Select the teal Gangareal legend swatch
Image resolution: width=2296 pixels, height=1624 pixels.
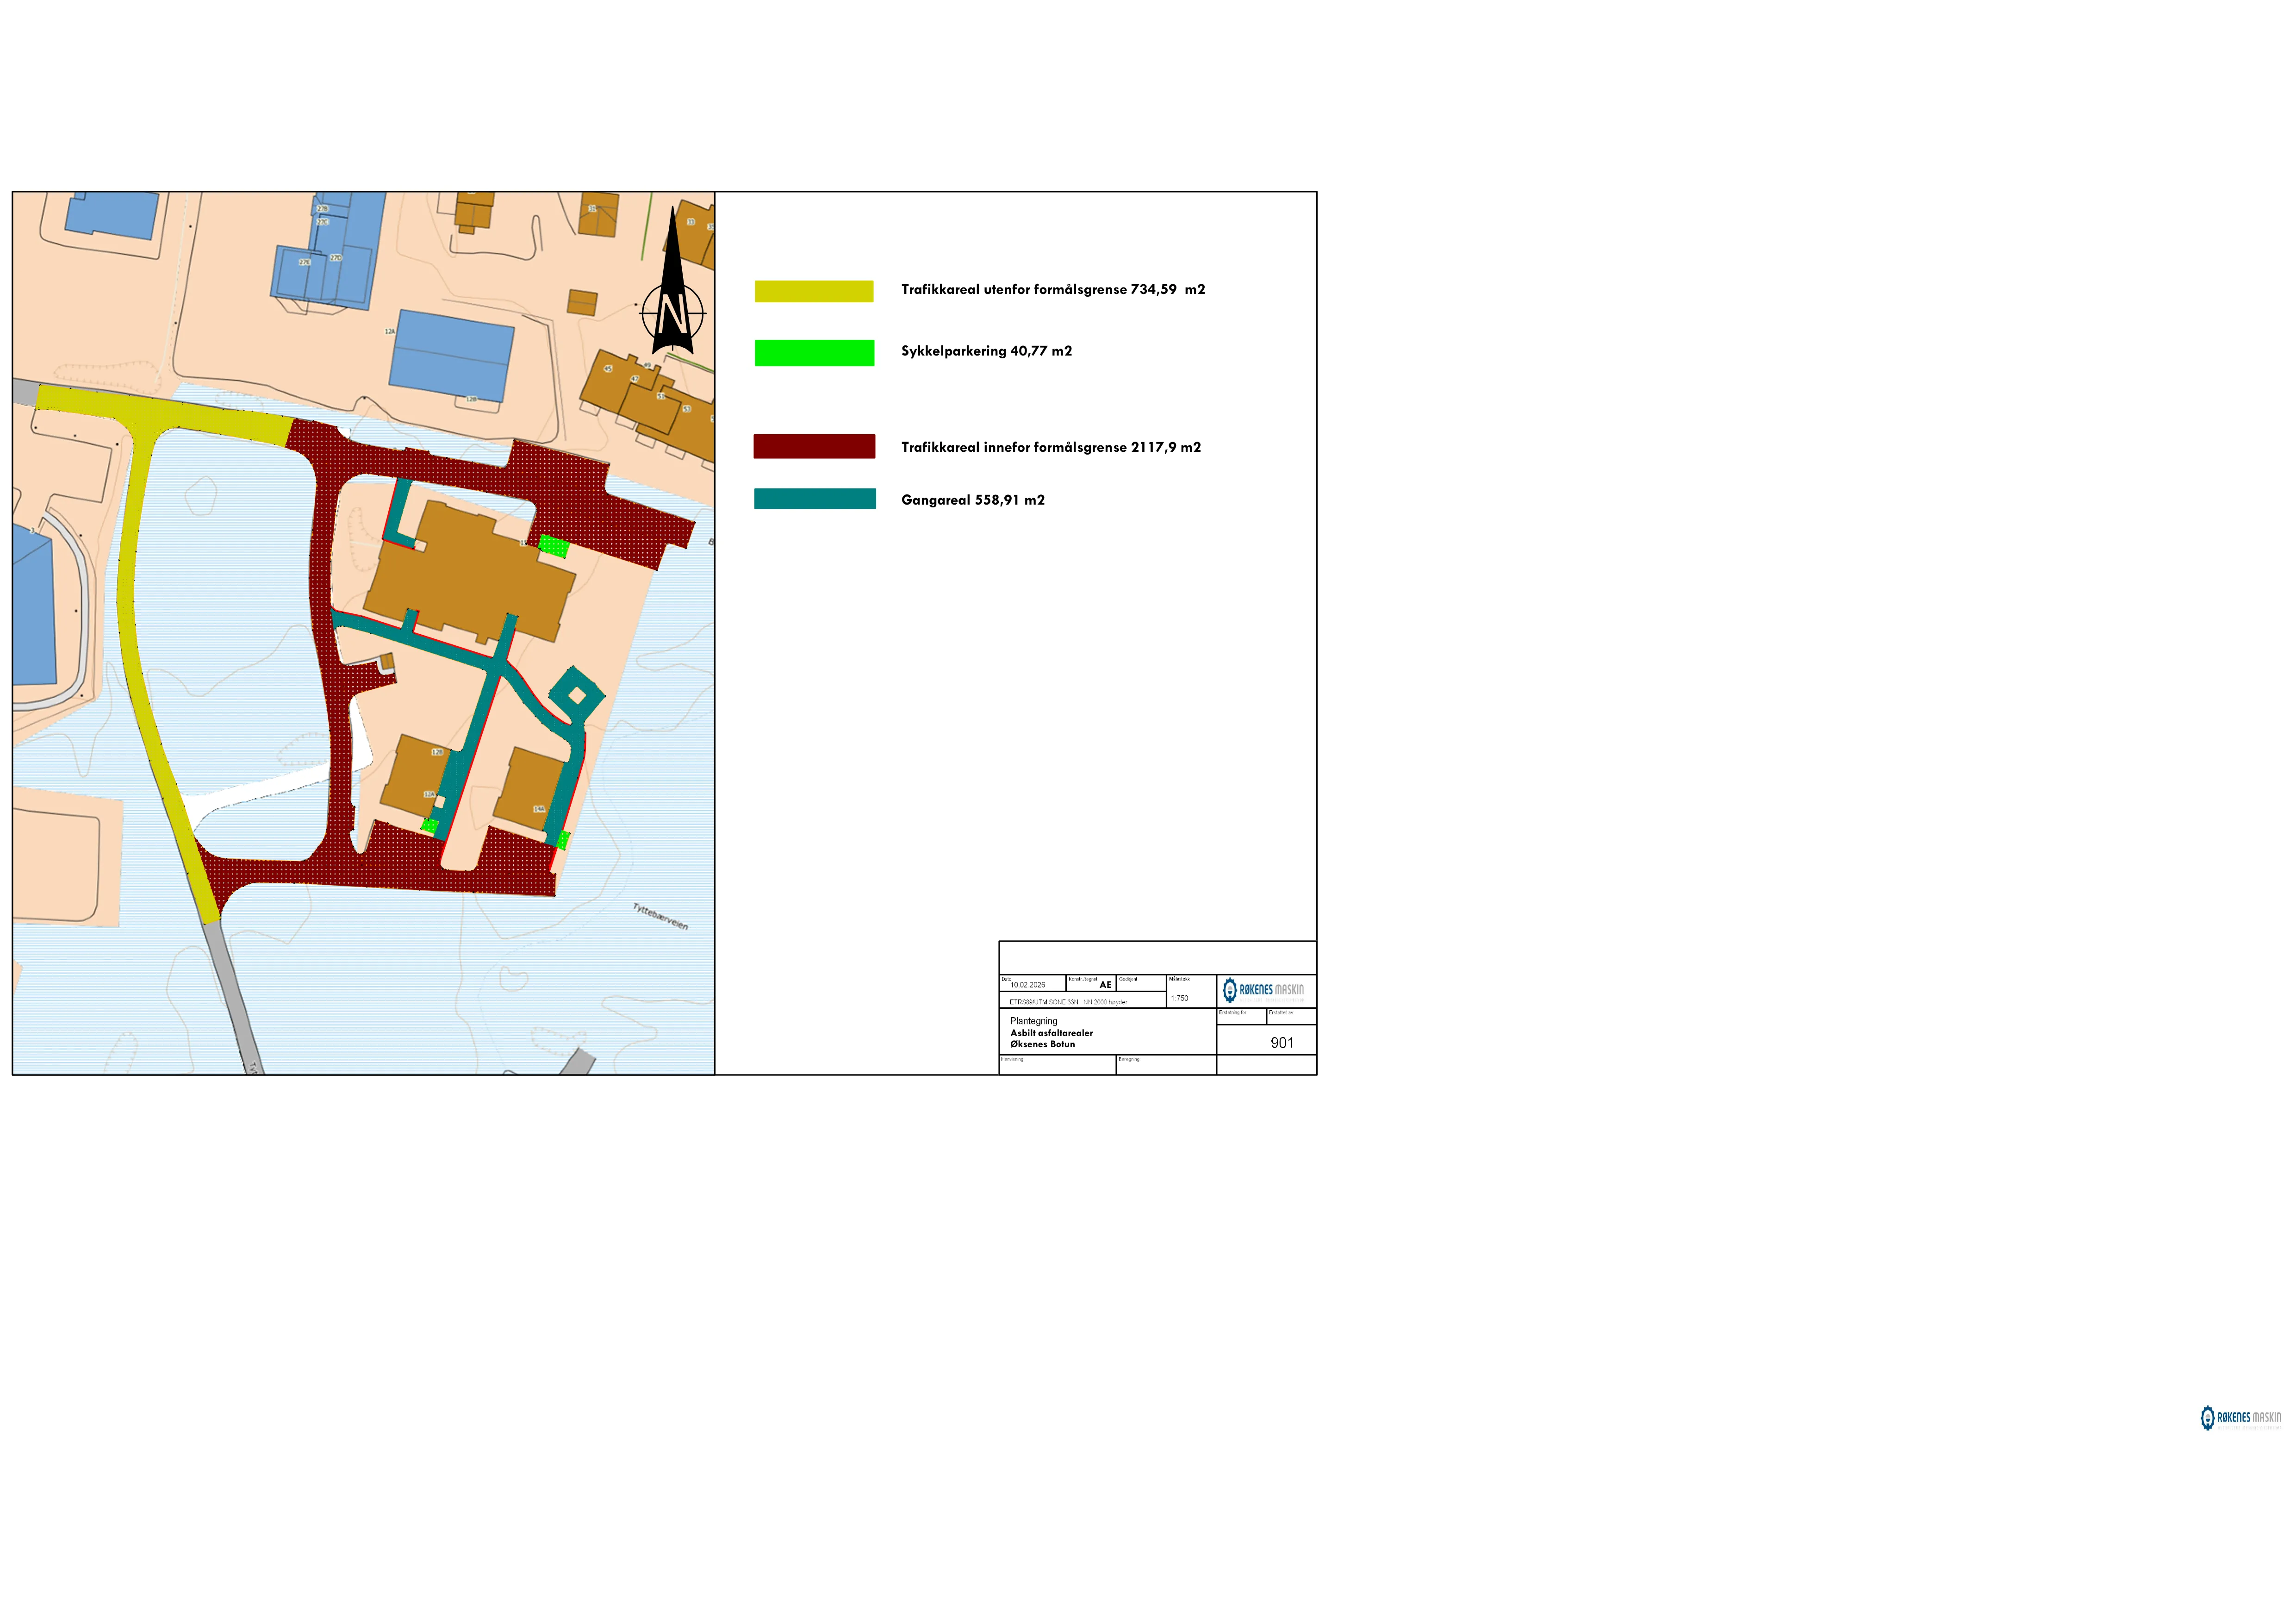pos(815,499)
